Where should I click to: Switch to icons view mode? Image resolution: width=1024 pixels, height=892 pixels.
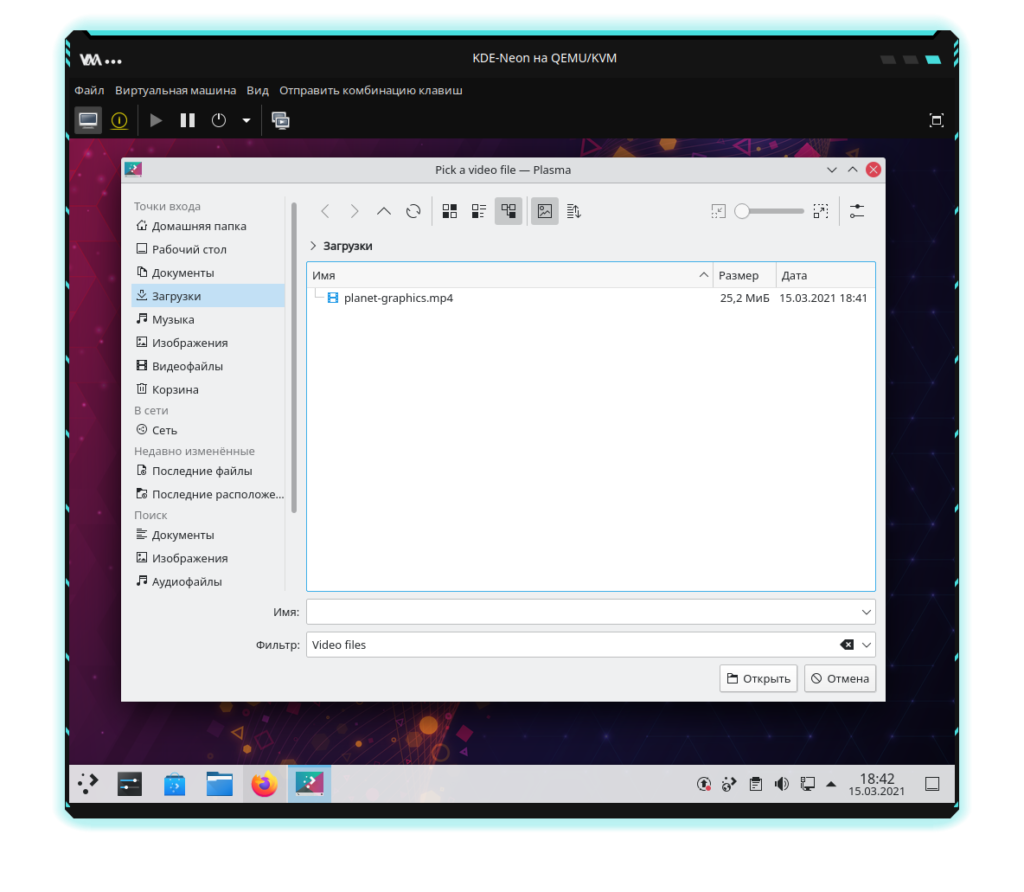coord(450,211)
